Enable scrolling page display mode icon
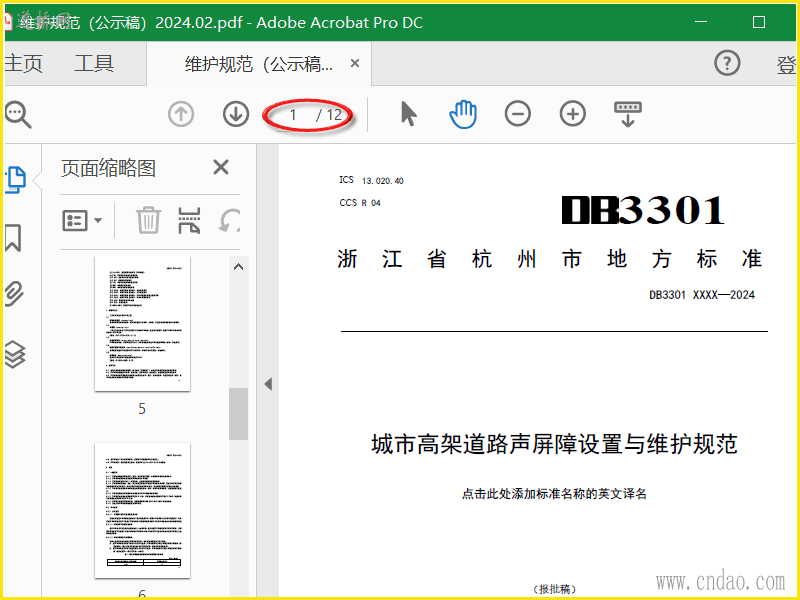Screen dimensions: 800x600 tap(628, 114)
